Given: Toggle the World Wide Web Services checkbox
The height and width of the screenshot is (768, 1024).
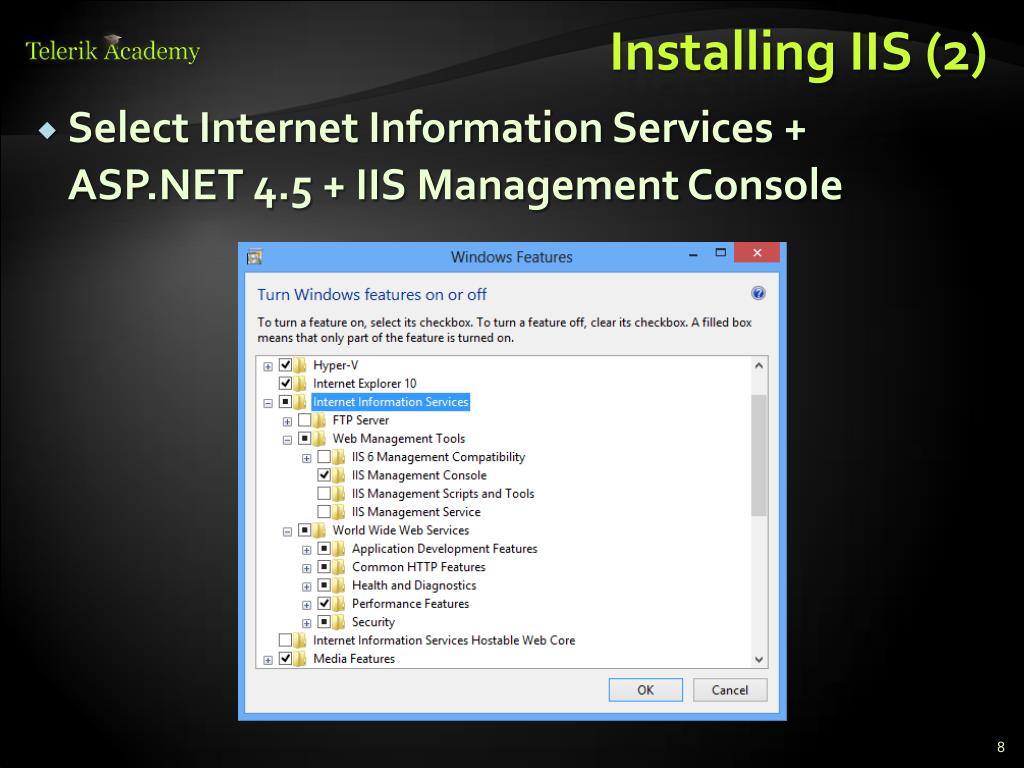Looking at the screenshot, I should pyautogui.click(x=304, y=529).
